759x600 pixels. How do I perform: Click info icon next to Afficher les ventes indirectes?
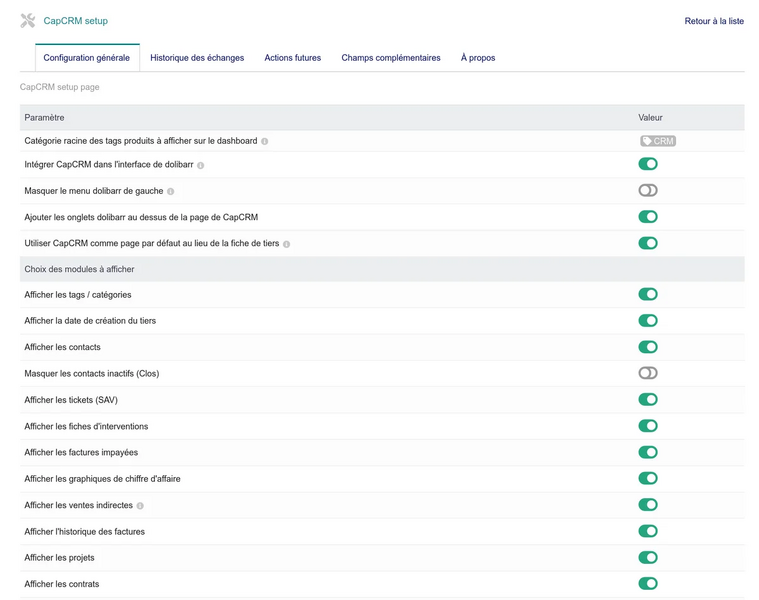pos(140,506)
